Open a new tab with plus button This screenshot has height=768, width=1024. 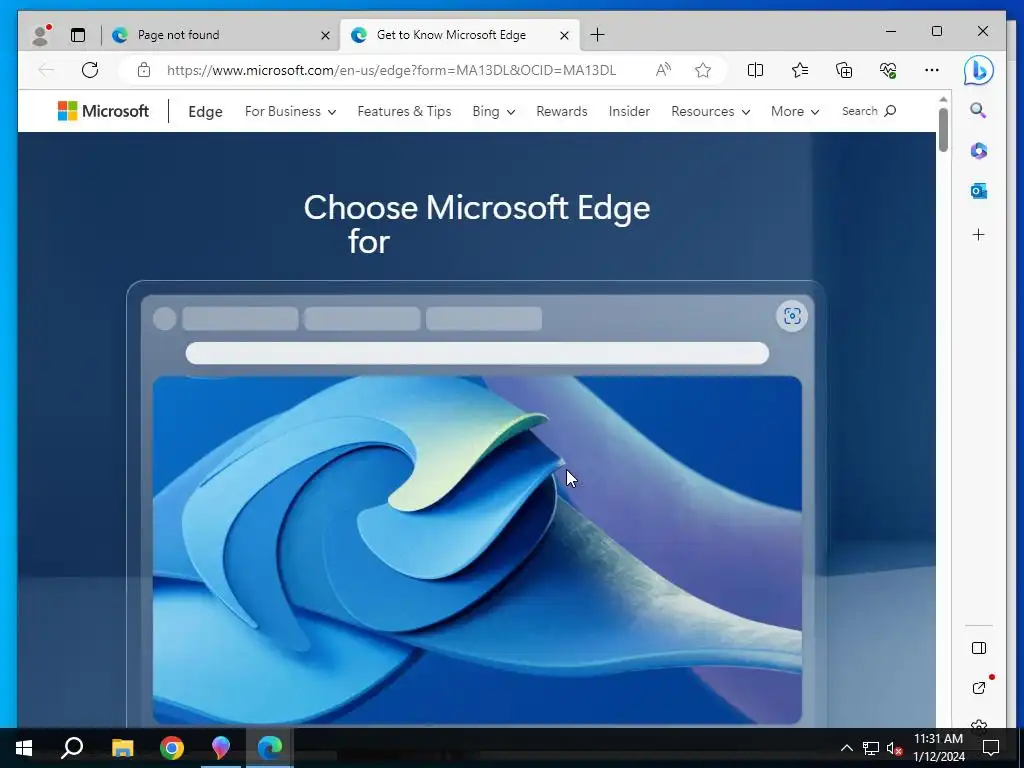pyautogui.click(x=597, y=35)
